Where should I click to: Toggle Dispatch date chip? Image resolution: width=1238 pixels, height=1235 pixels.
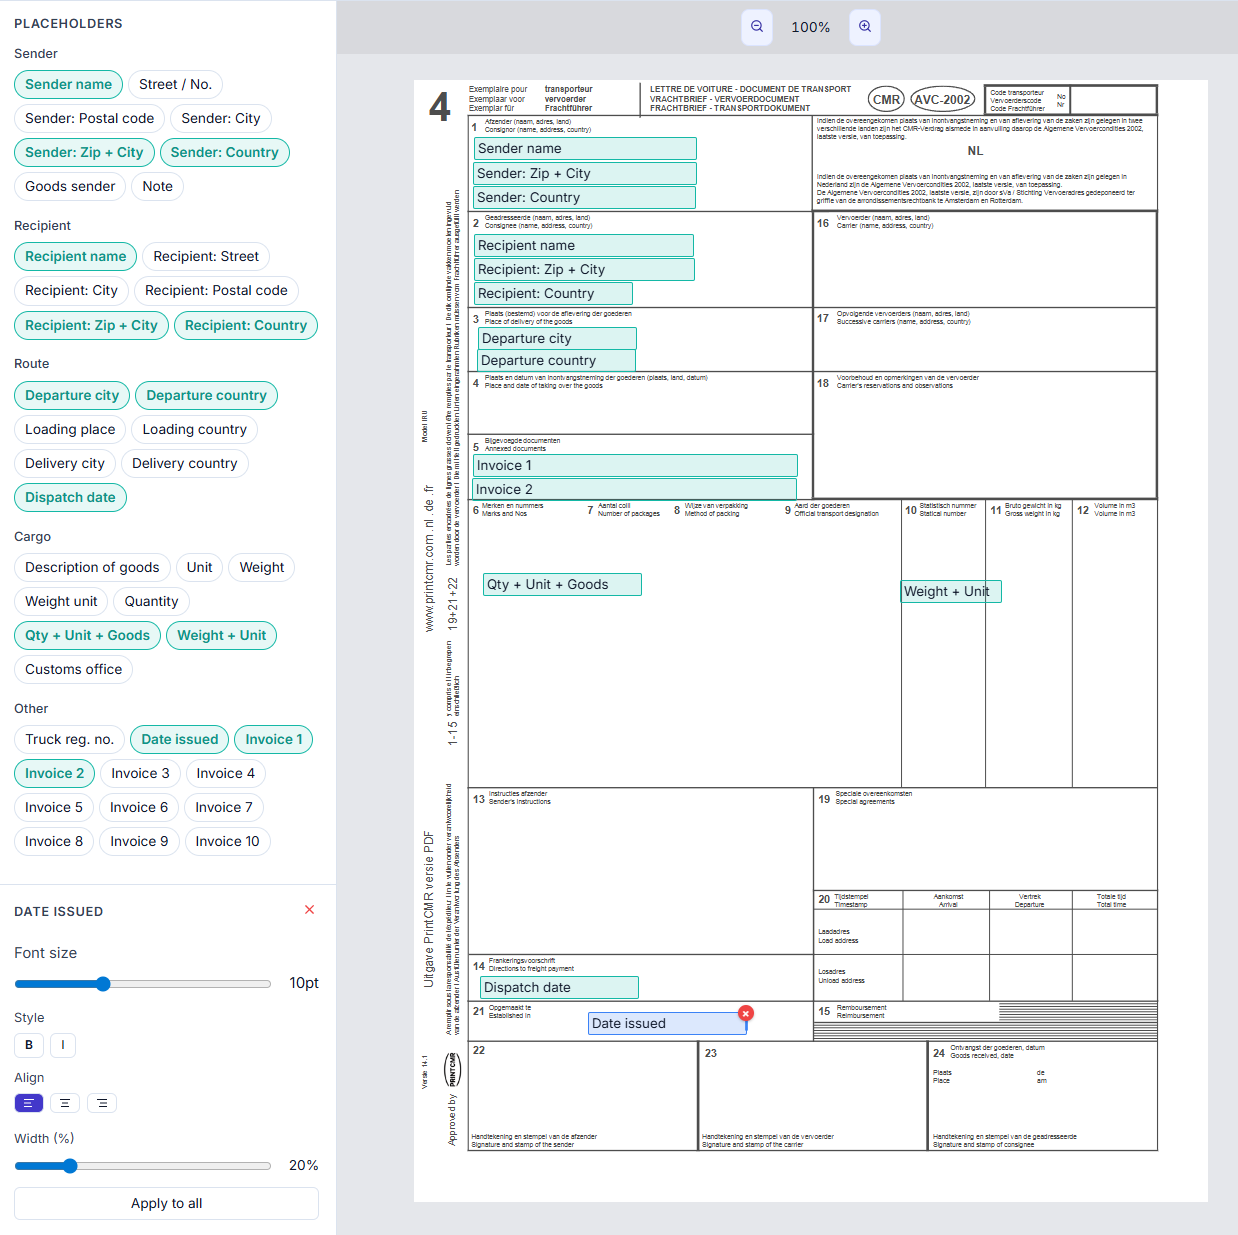point(70,497)
